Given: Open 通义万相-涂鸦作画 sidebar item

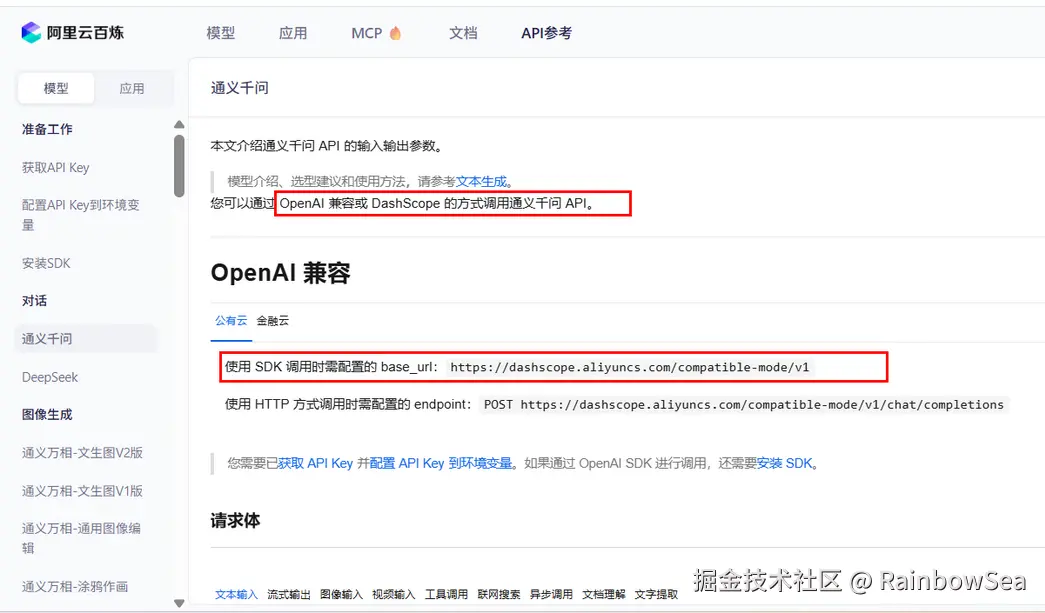Looking at the screenshot, I should click(x=75, y=586).
